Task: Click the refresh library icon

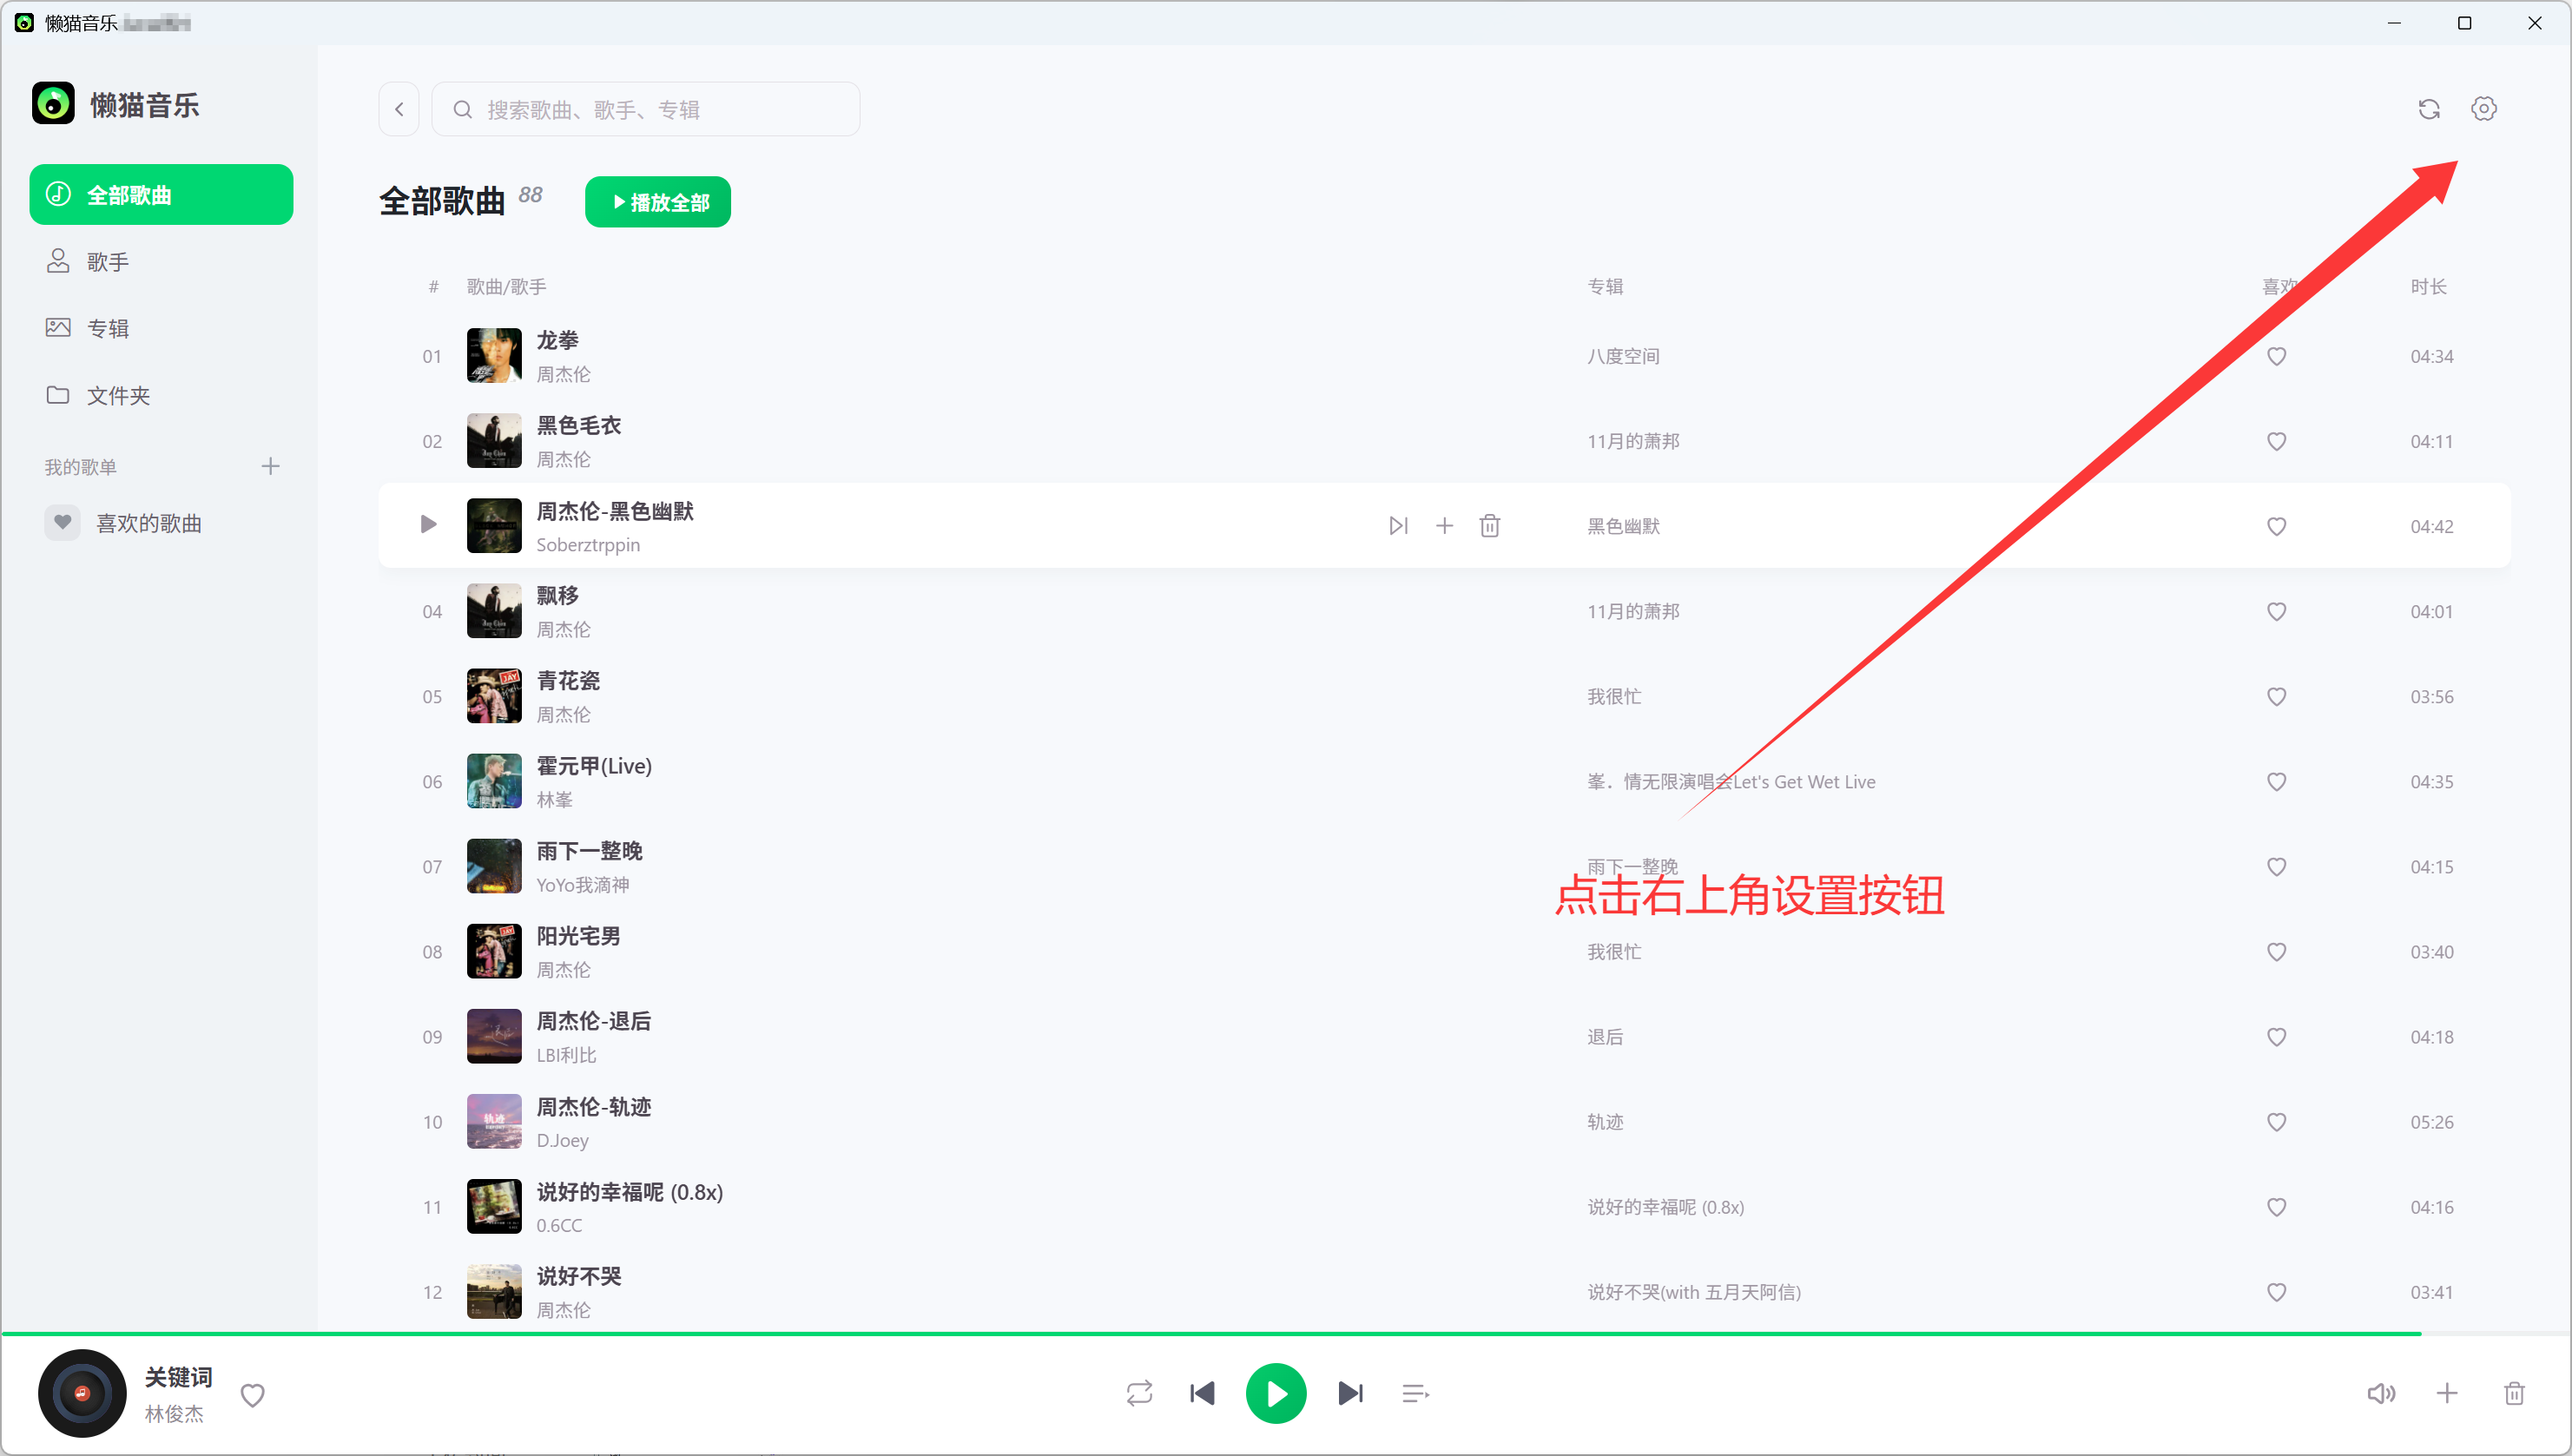Action: click(x=2429, y=109)
